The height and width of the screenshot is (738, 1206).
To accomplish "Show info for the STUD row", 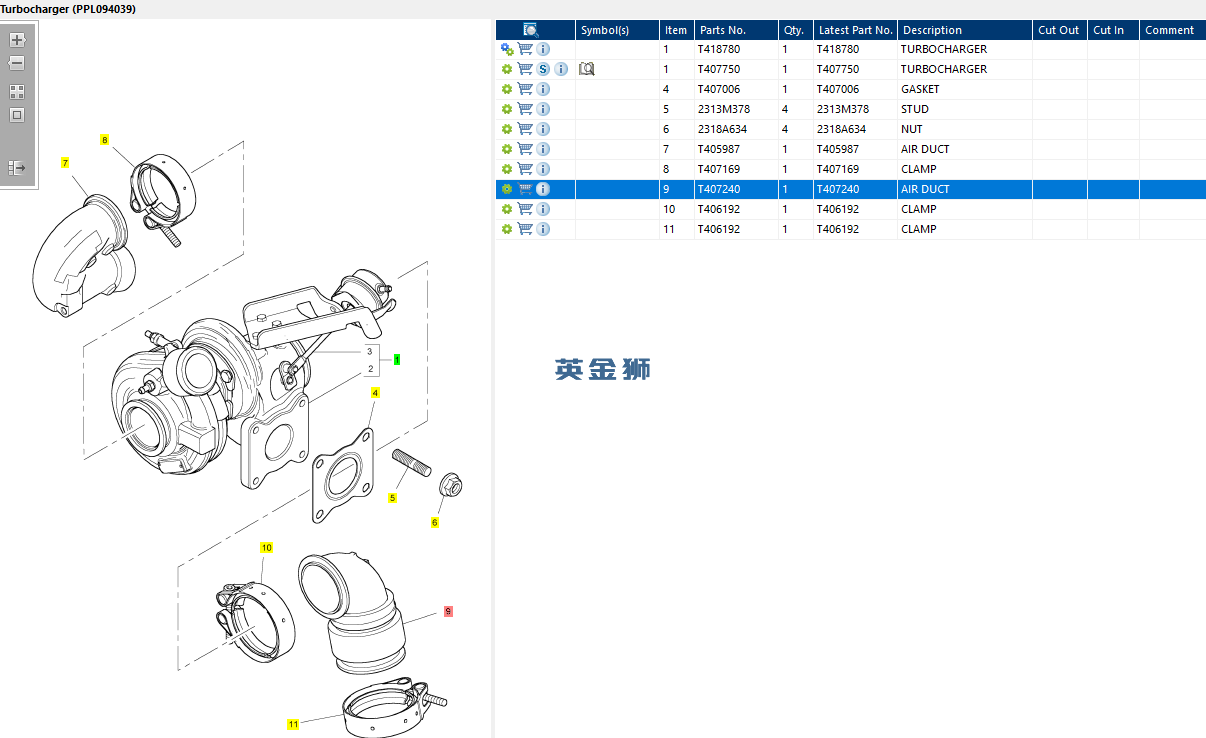I will (x=543, y=109).
